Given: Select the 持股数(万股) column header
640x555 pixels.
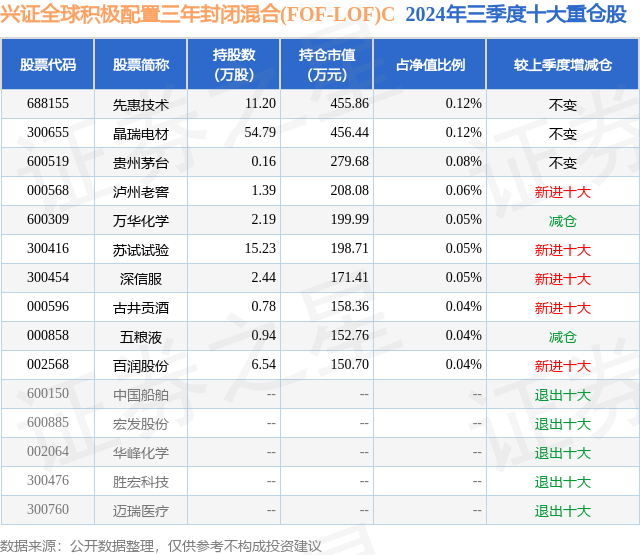Looking at the screenshot, I should 234,64.
